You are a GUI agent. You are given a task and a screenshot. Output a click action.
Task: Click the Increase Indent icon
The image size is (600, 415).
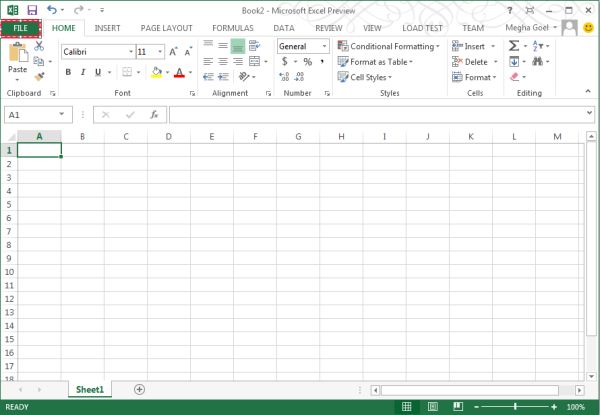223,77
